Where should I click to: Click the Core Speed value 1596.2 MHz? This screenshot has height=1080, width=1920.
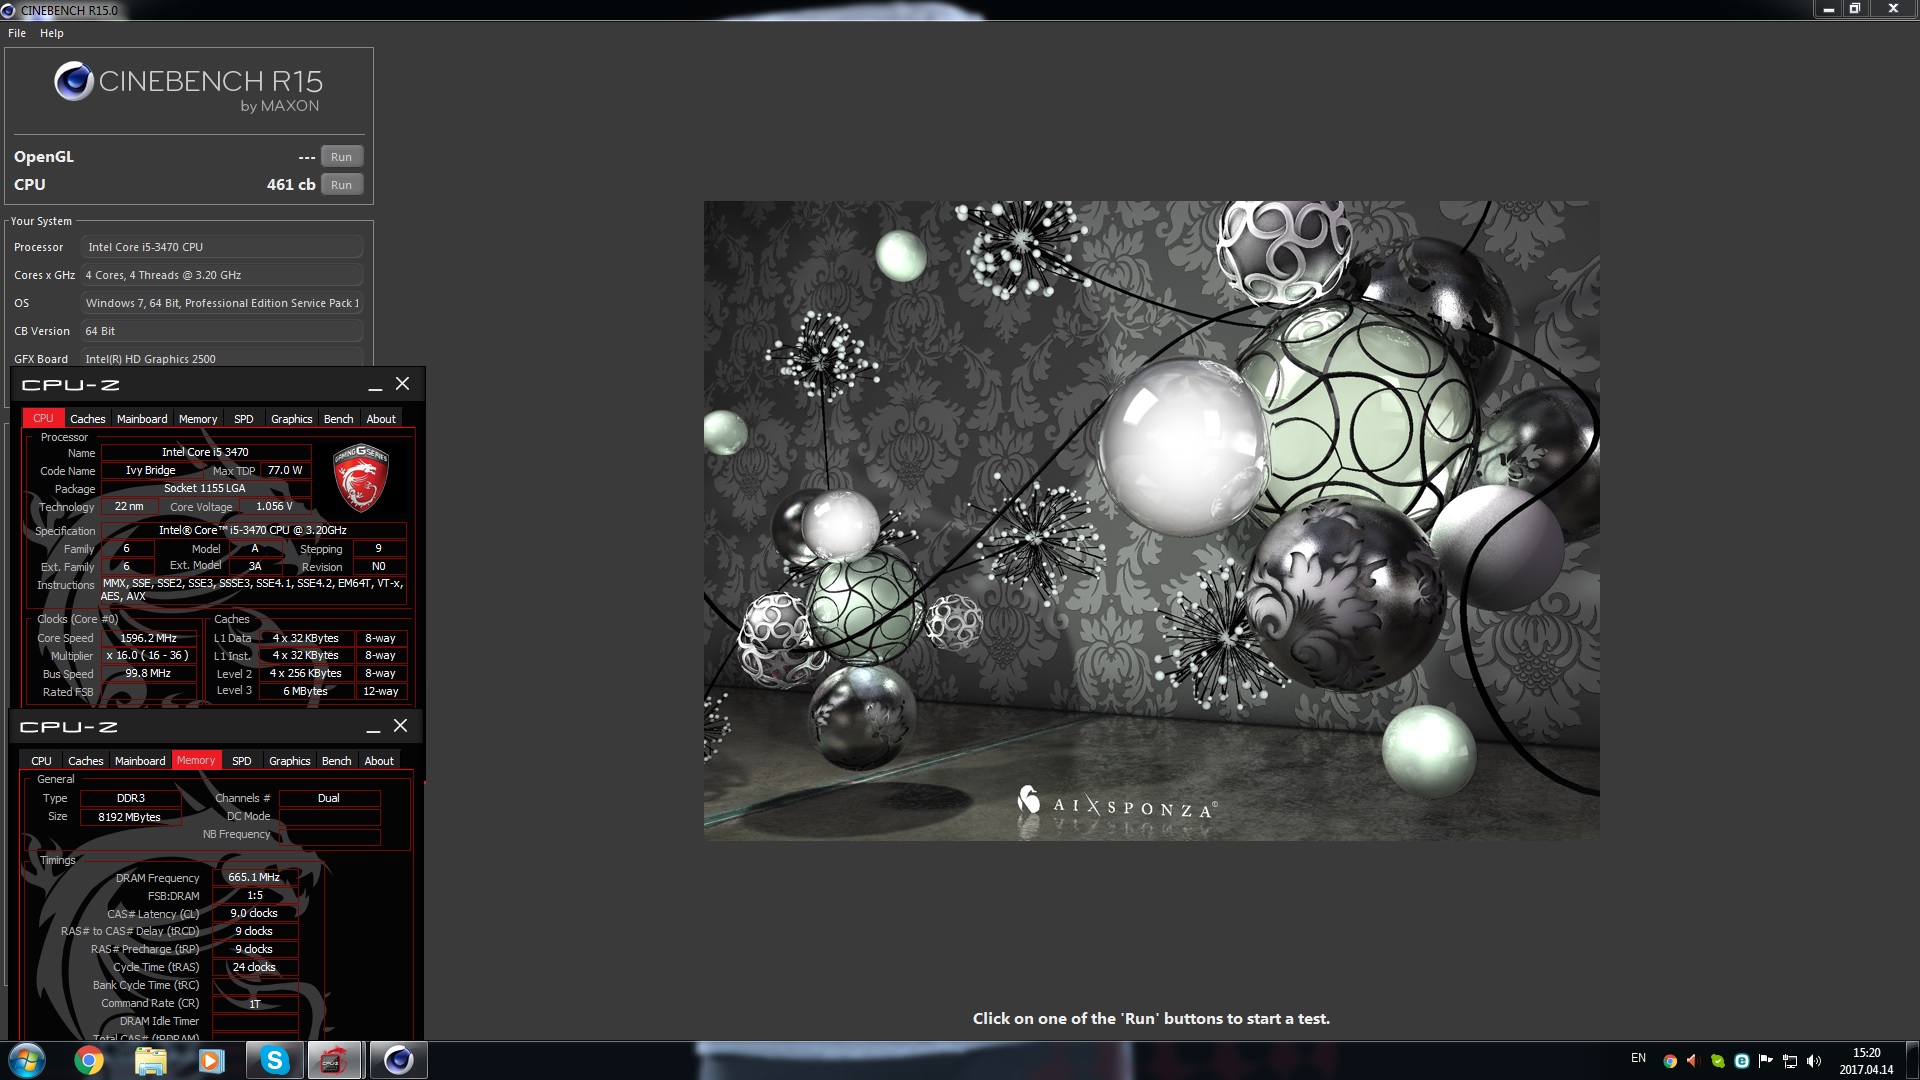click(148, 638)
